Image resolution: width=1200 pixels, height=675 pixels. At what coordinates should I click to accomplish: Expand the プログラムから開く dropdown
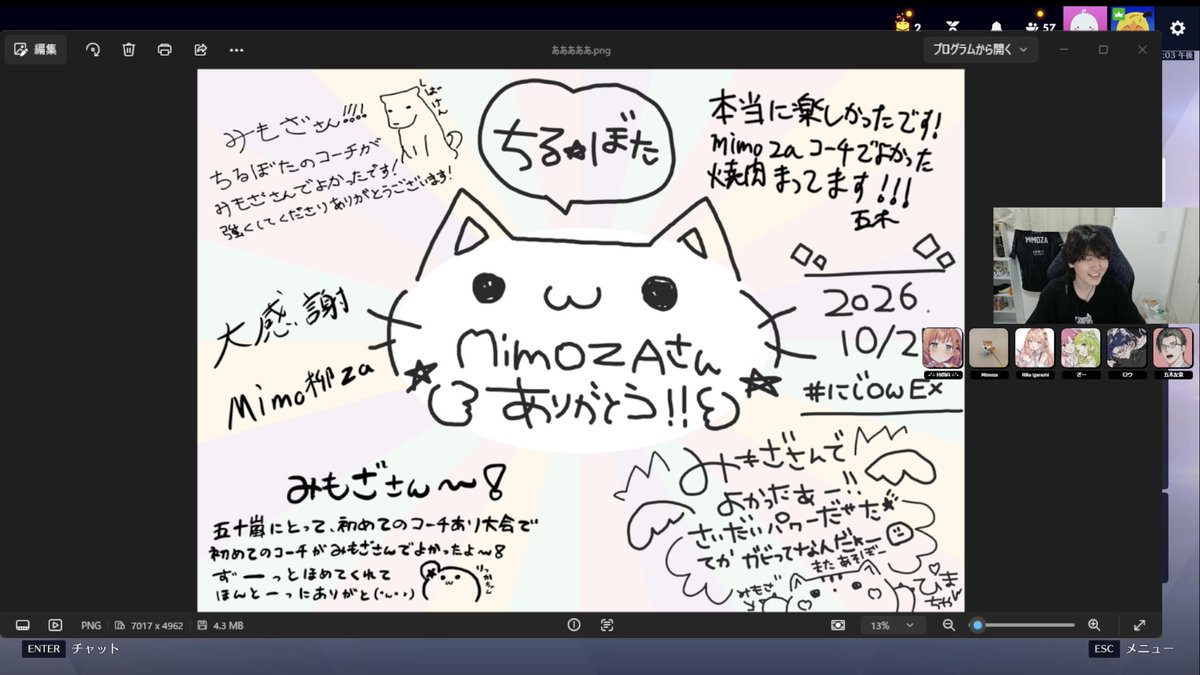[x=980, y=49]
